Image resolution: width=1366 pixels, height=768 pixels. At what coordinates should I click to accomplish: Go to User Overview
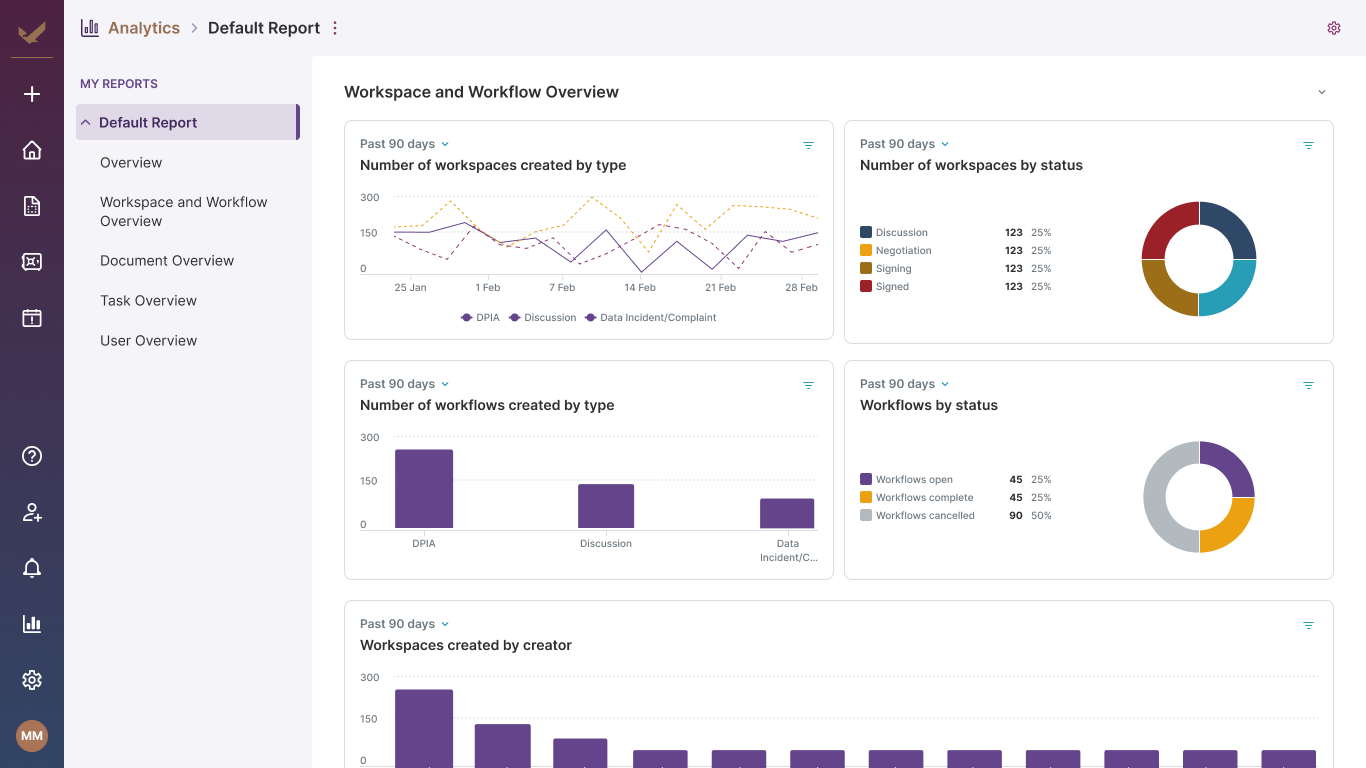tap(148, 340)
